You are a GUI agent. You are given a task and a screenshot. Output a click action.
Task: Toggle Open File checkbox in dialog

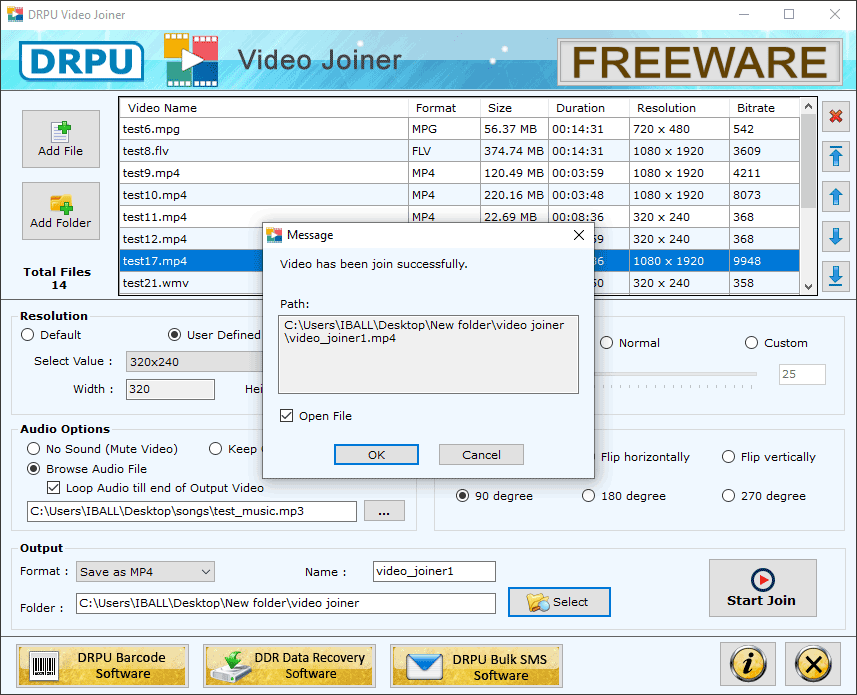[286, 416]
